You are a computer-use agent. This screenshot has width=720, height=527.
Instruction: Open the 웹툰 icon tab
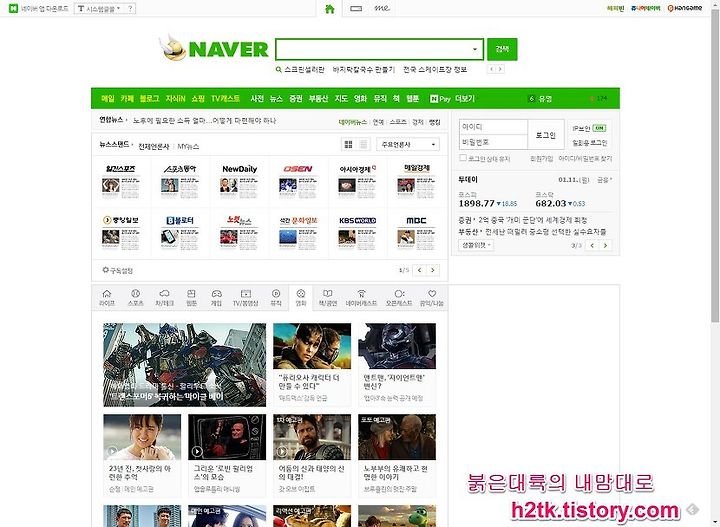(x=191, y=297)
